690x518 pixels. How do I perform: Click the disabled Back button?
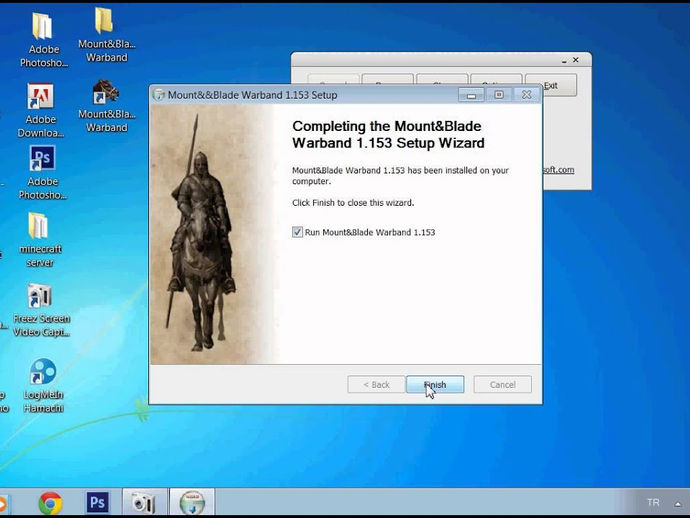[376, 385]
